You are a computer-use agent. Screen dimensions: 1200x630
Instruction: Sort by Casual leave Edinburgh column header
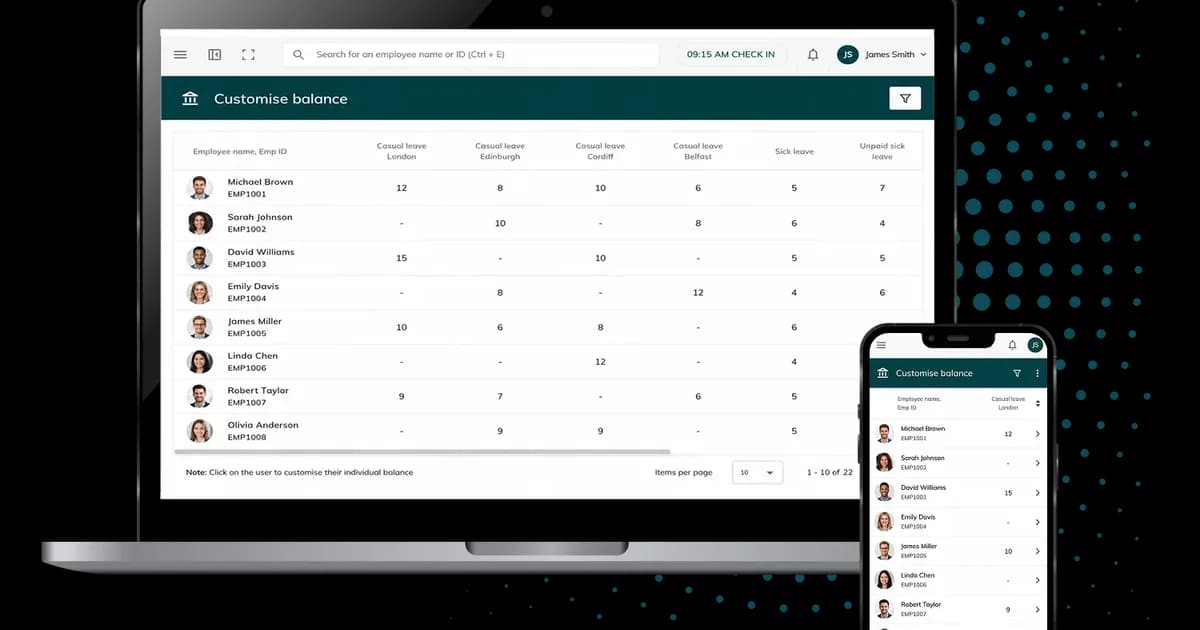[500, 151]
